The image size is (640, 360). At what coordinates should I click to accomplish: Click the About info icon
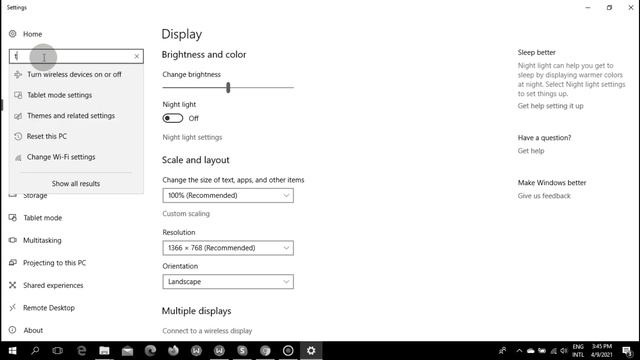point(13,330)
